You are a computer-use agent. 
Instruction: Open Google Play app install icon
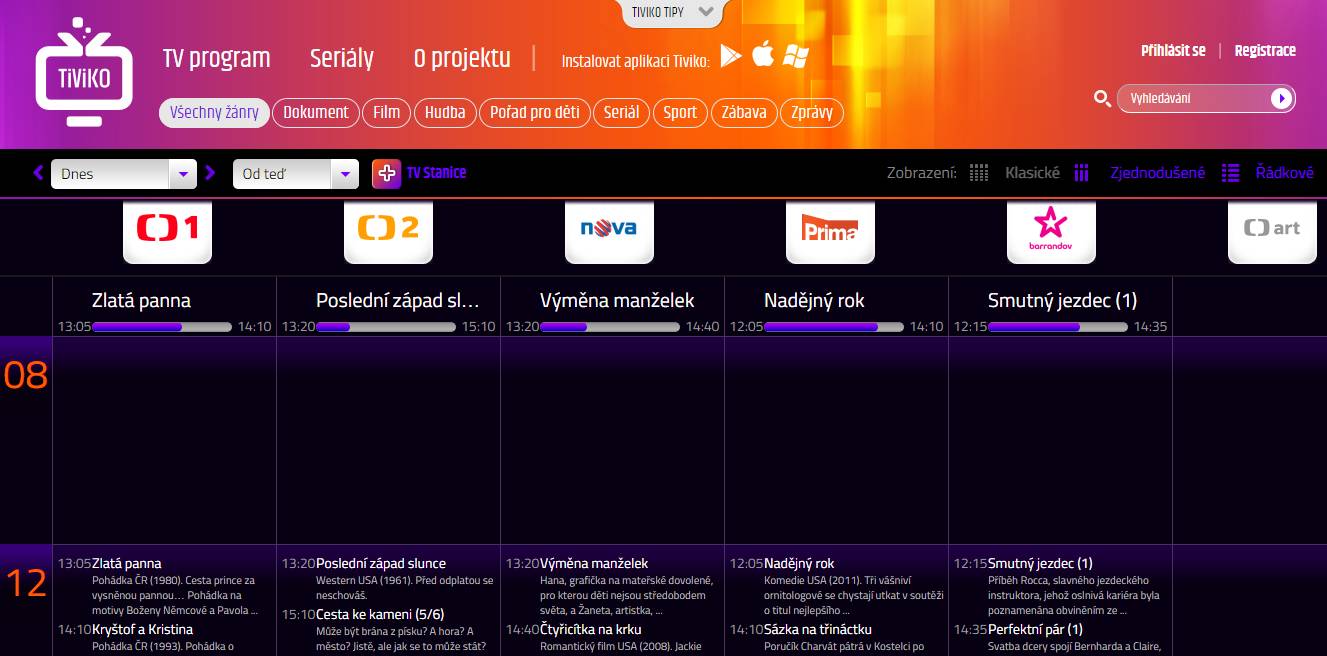point(731,55)
